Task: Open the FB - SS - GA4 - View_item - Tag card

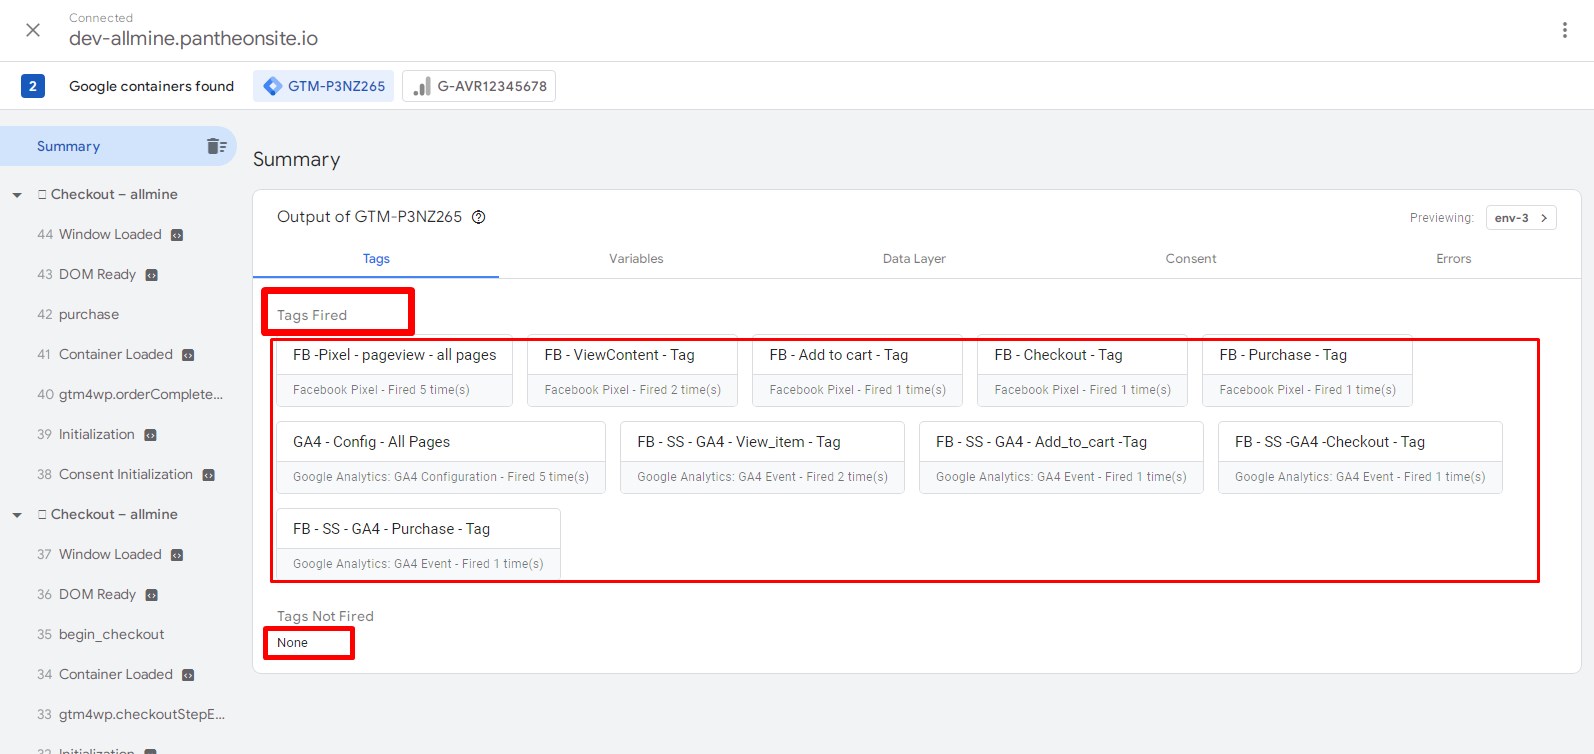Action: point(762,458)
